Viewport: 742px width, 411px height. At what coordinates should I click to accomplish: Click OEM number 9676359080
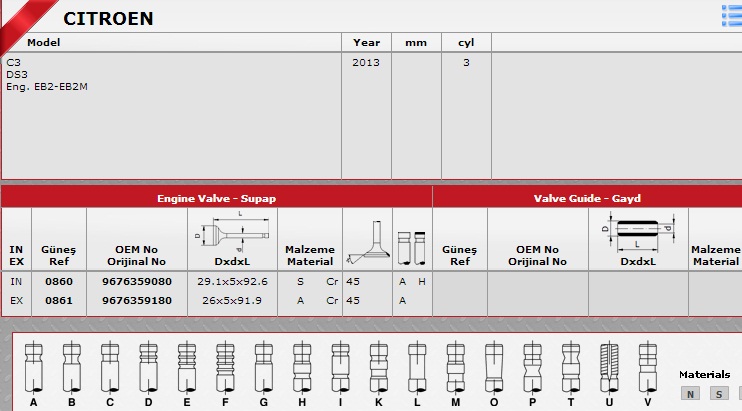click(137, 282)
